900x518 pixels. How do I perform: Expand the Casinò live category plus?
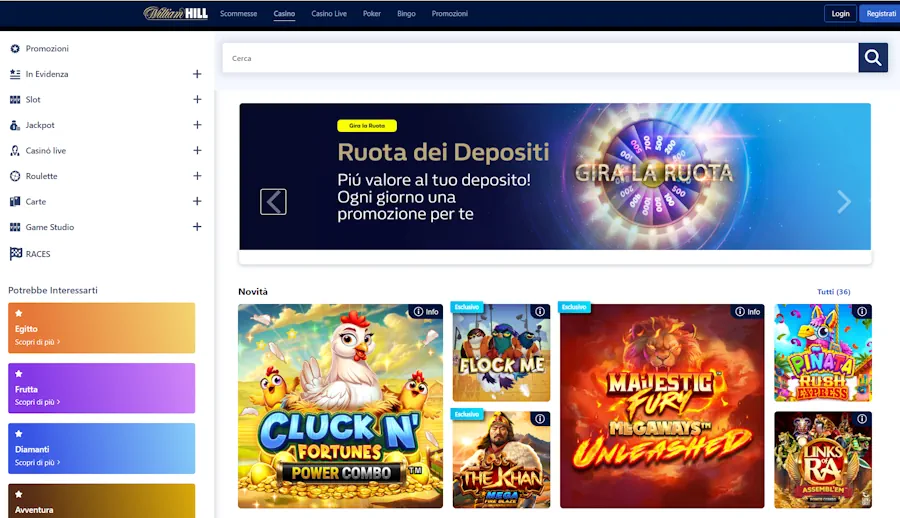tap(197, 150)
